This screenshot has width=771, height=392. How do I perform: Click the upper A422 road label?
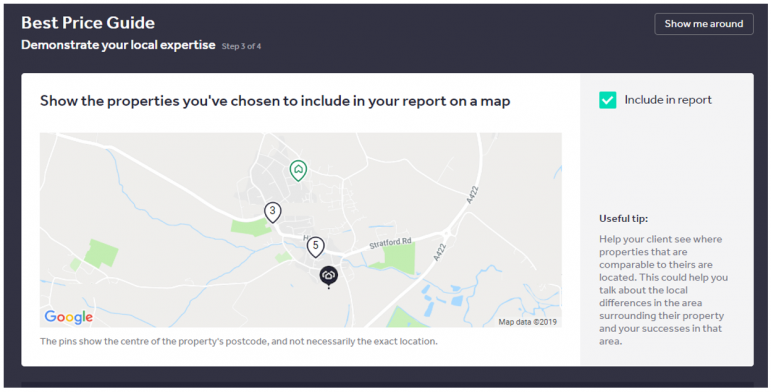coord(472,195)
